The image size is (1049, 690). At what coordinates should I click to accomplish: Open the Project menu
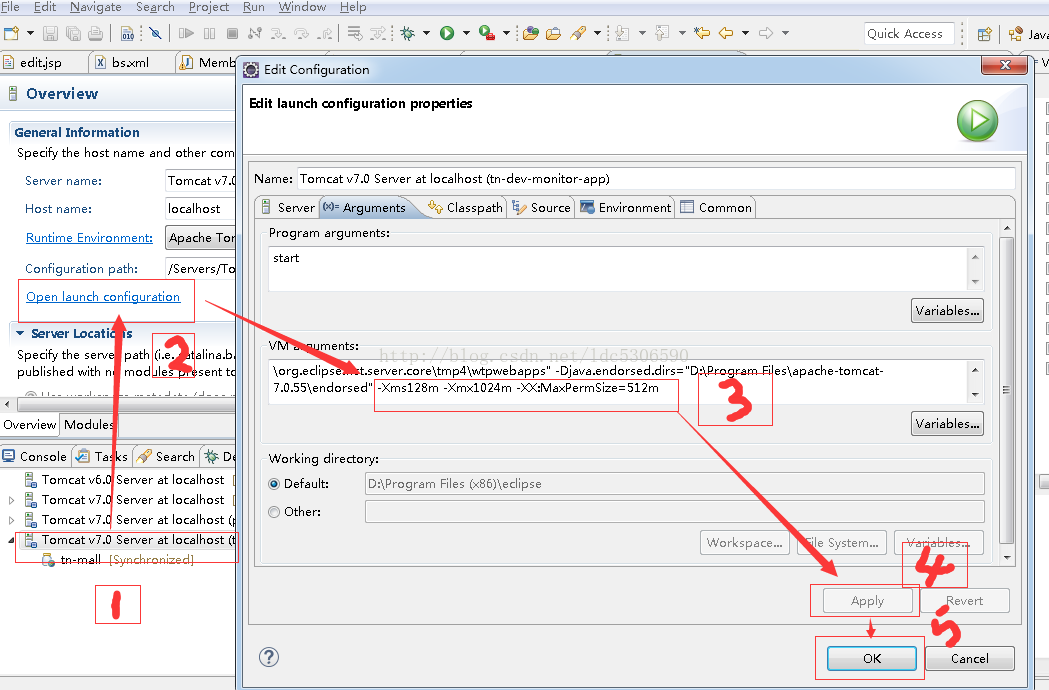(x=209, y=7)
